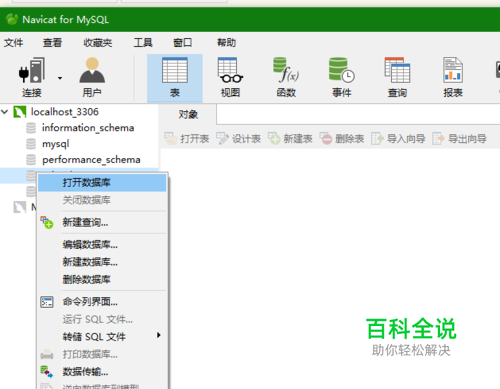Choose 新建数据库... in context menu

tap(102, 262)
